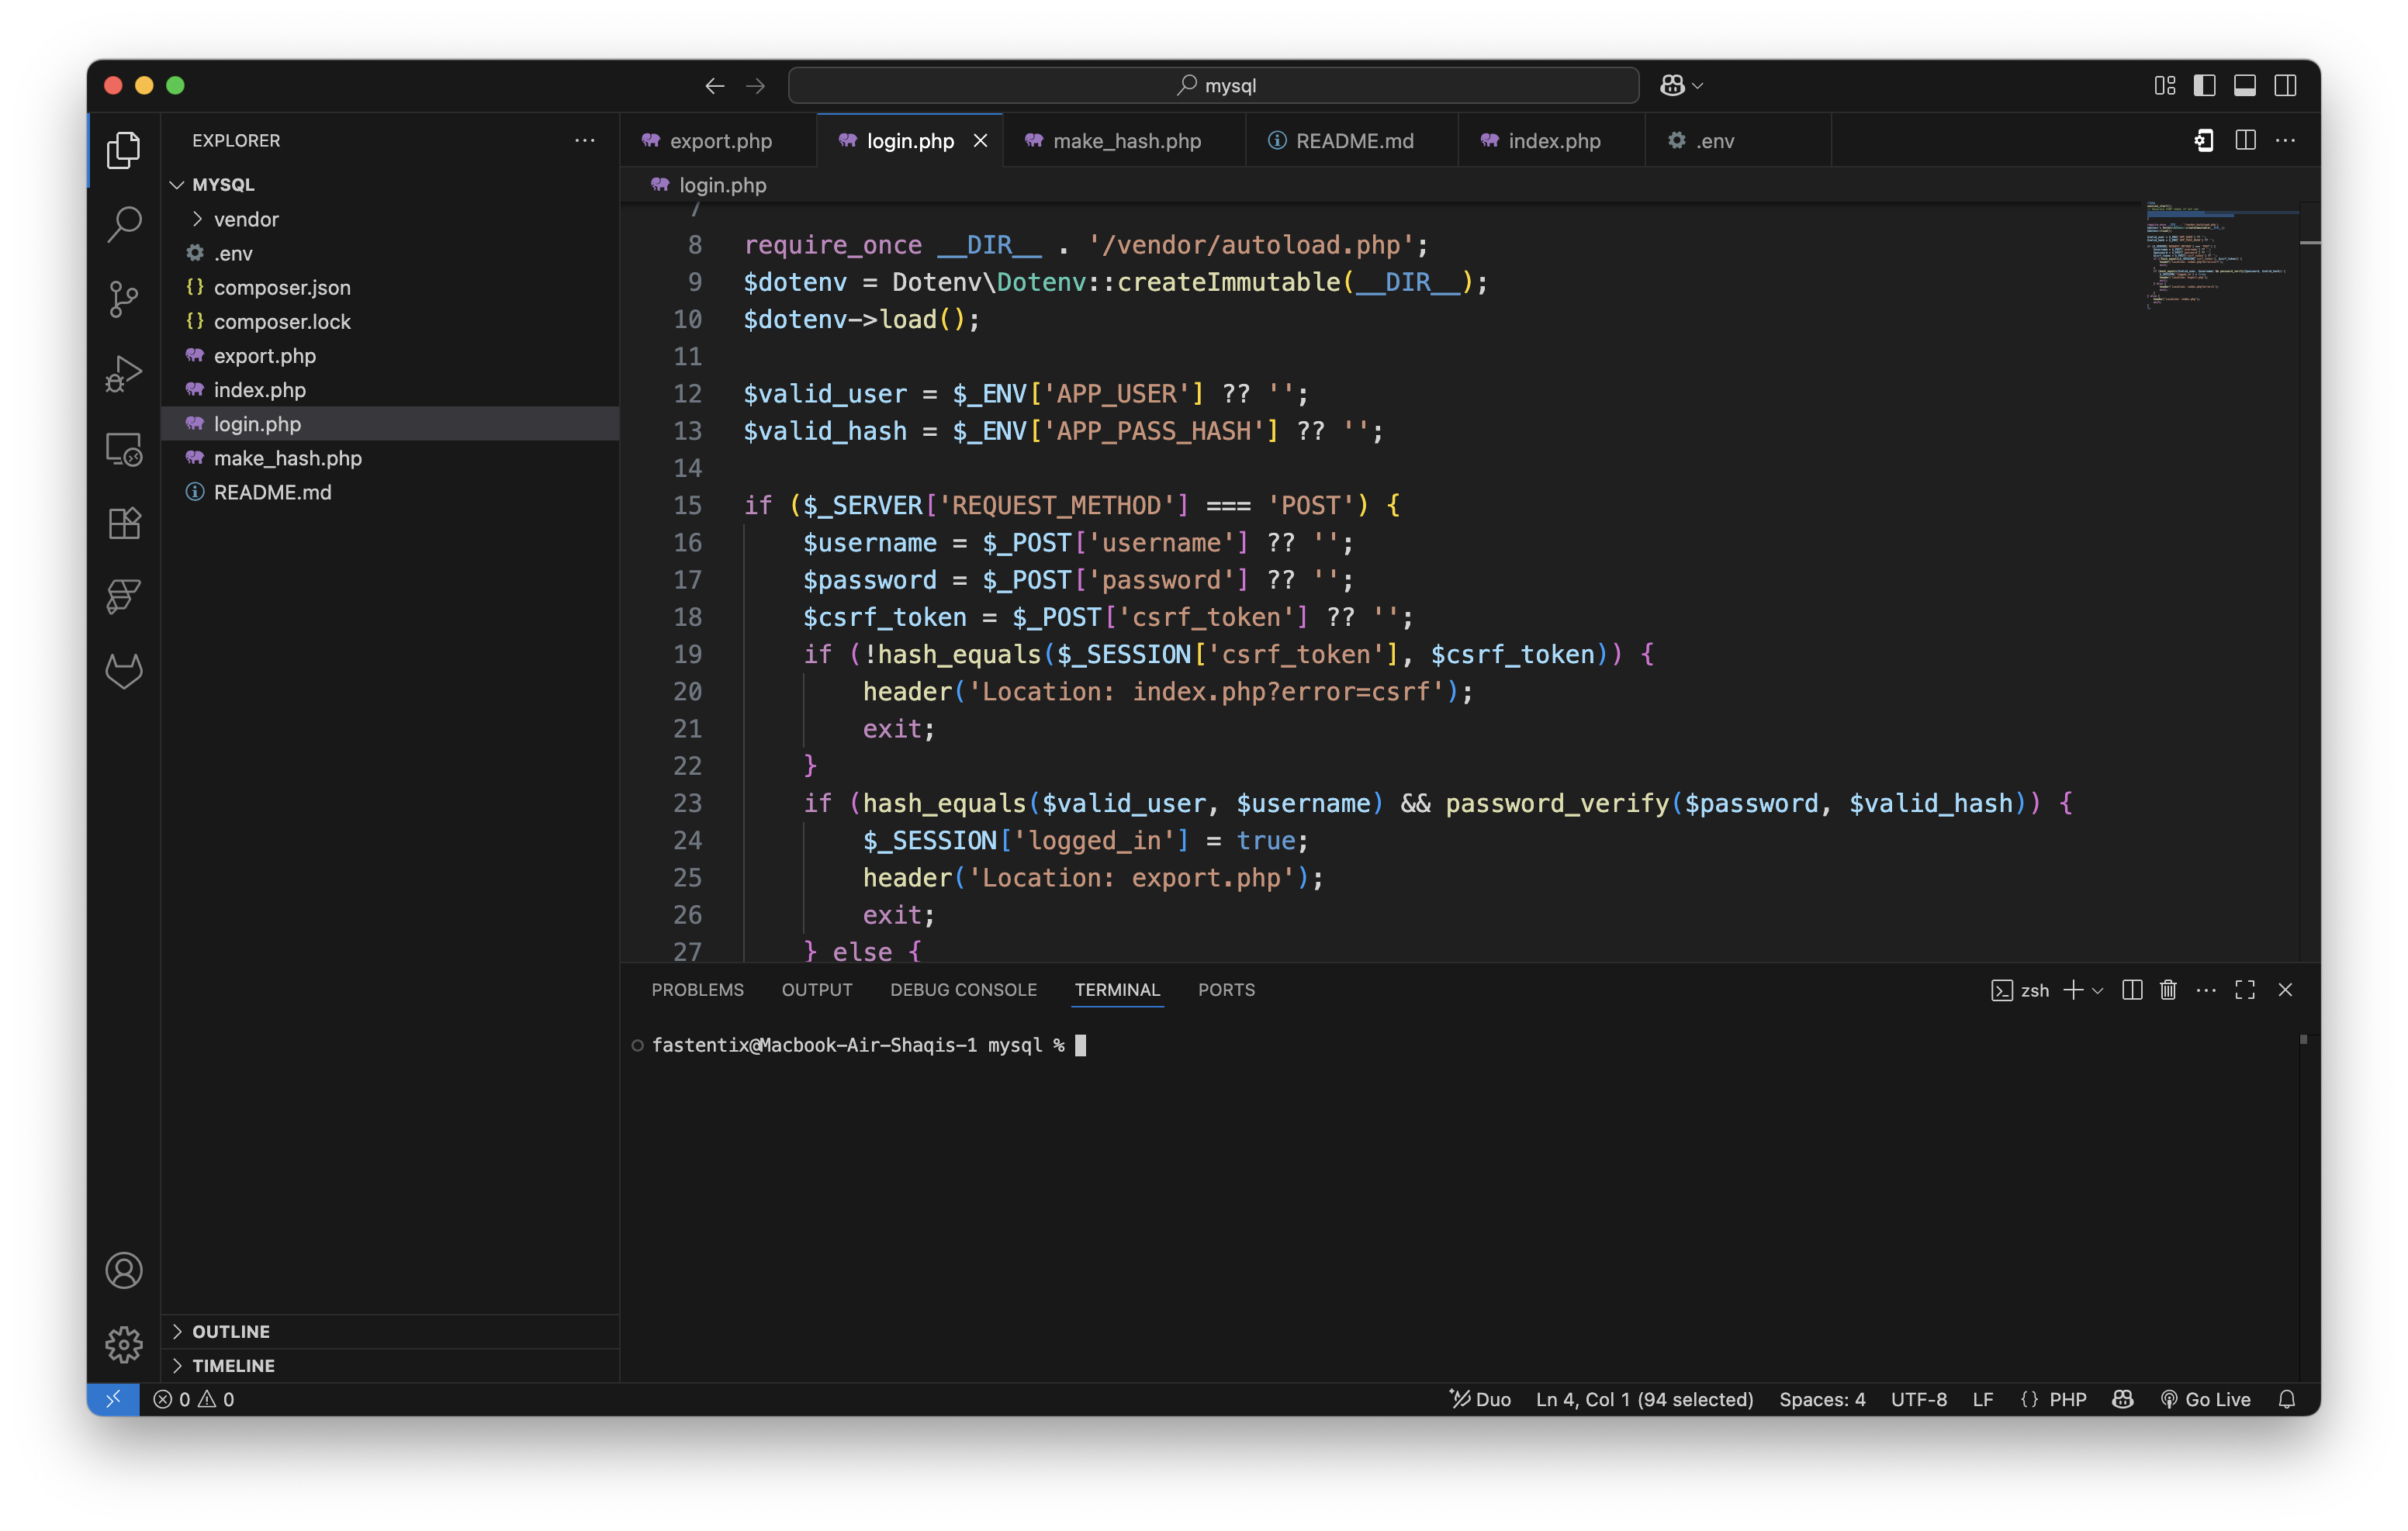
Task: Toggle Primary Side Bar visibility
Action: (2204, 86)
